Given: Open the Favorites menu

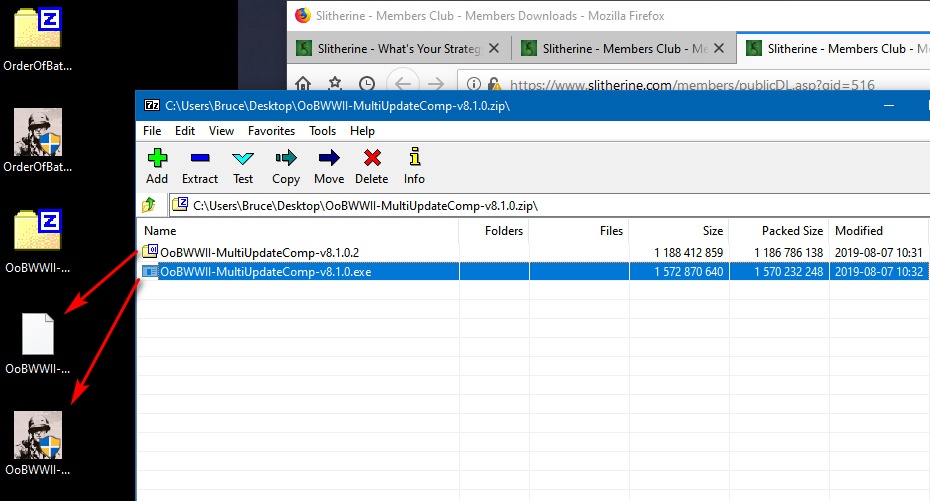Looking at the screenshot, I should point(271,131).
